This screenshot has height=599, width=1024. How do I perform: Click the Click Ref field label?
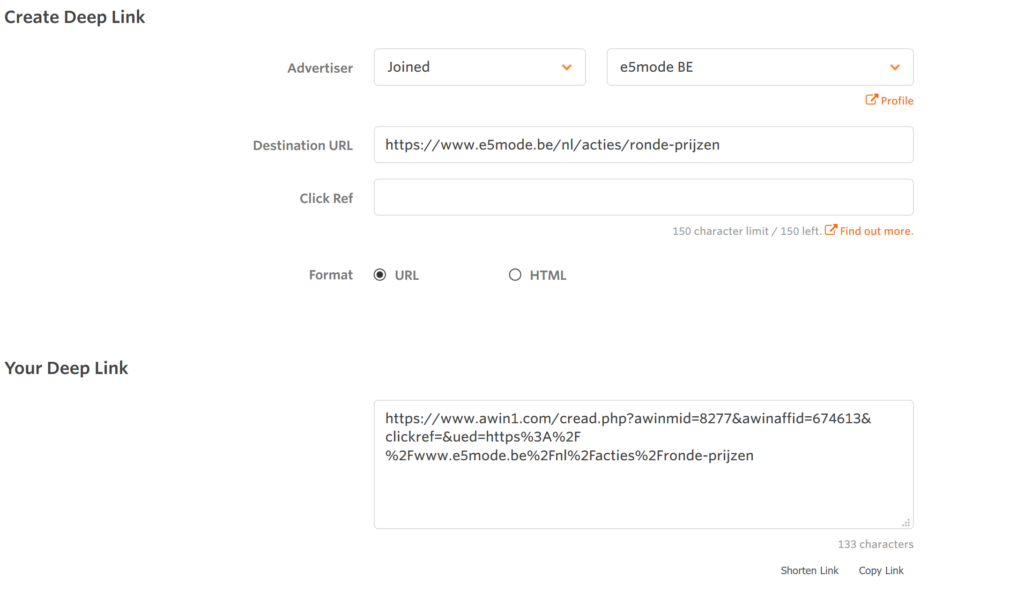(x=326, y=198)
